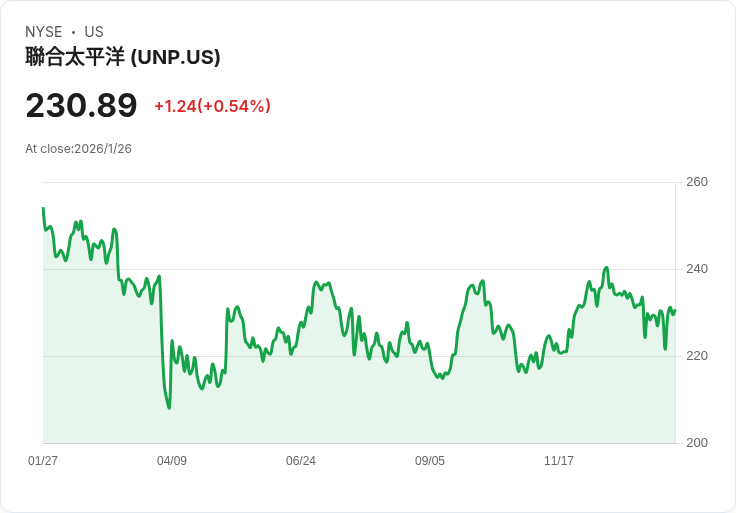Click the rightmost end of the price line
Screen dimensions: 736x513
[x=675, y=310]
